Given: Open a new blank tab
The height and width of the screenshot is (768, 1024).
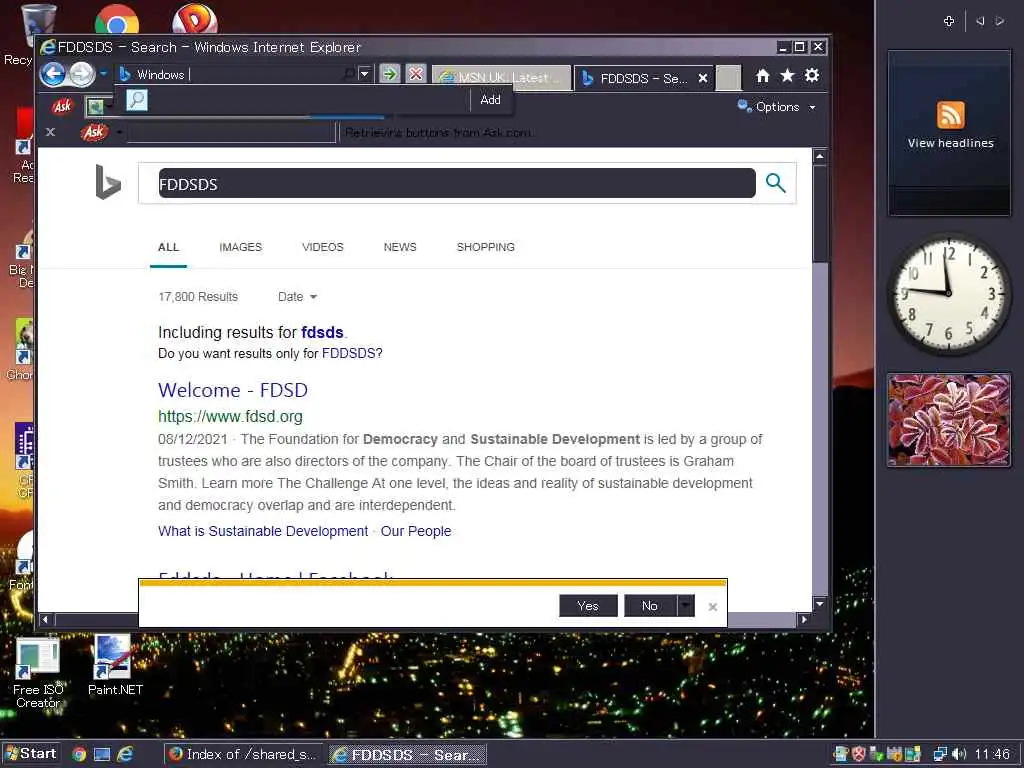Looking at the screenshot, I should (x=728, y=78).
